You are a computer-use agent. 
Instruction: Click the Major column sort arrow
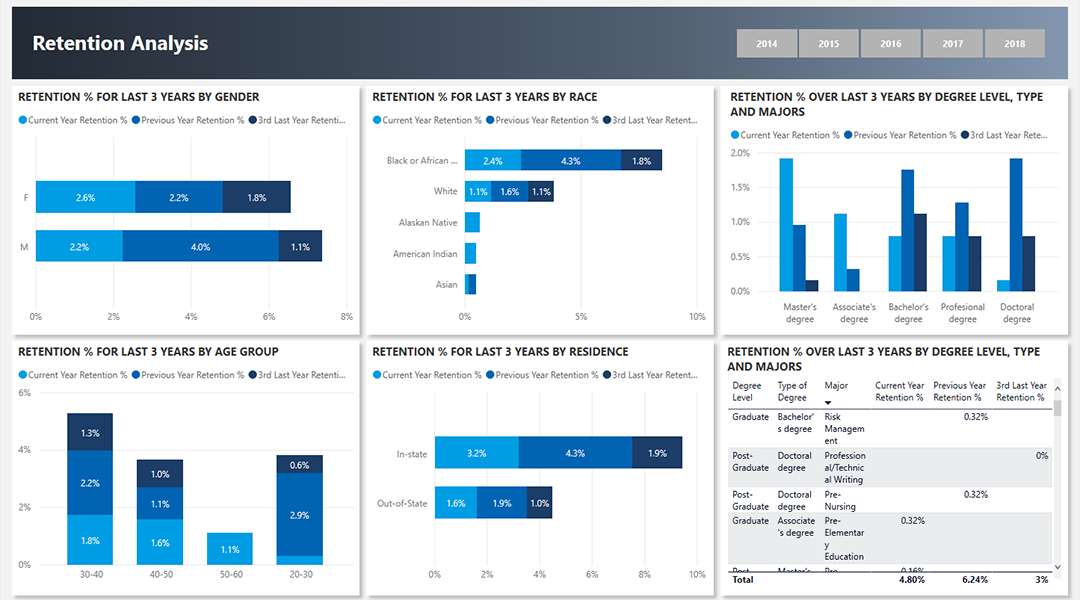pyautogui.click(x=828, y=403)
